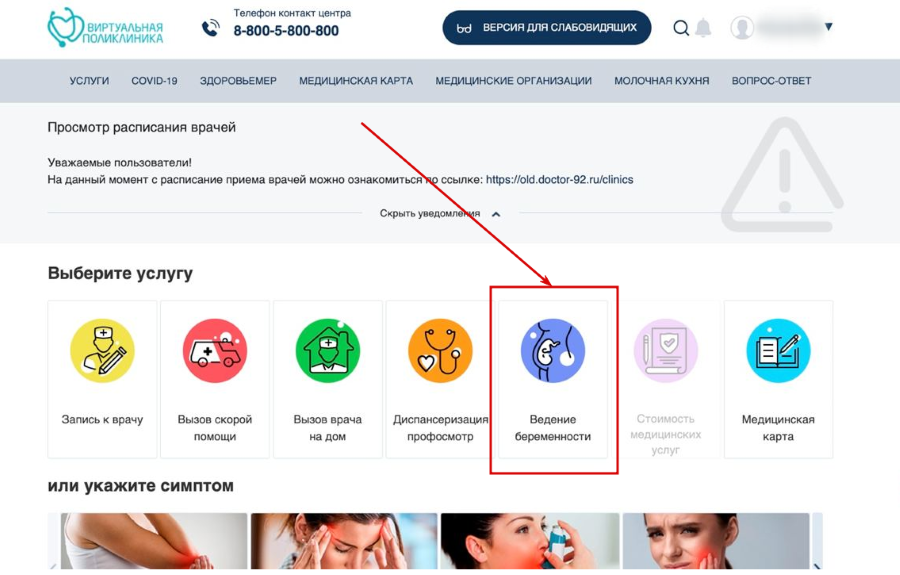The height and width of the screenshot is (575, 900).
Task: Select the asthma inhaler symptom thumbnail
Action: (530, 541)
